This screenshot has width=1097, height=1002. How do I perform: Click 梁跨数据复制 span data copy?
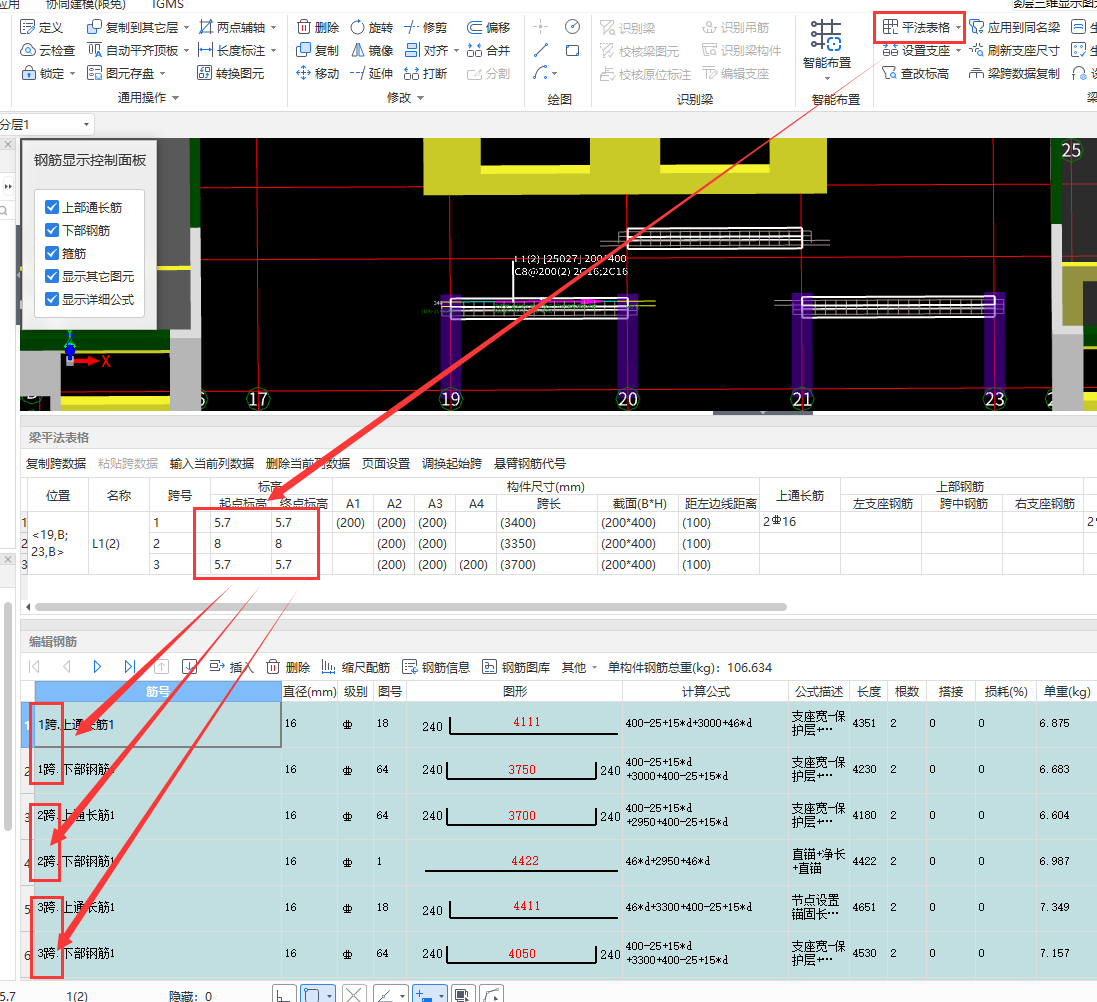pos(1015,73)
